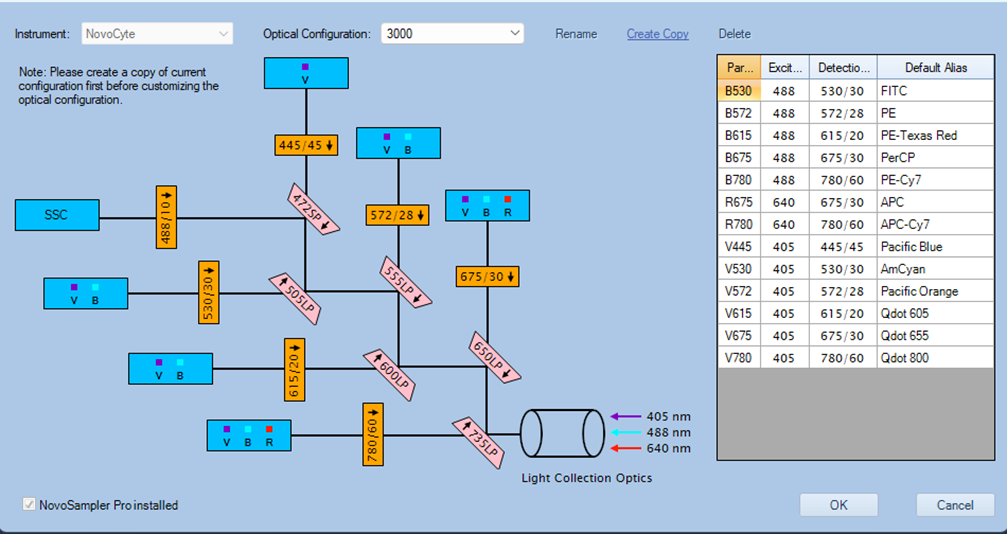Select the 445/45 bandpass filter
Screen dimensions: 1007x534
(x=306, y=145)
